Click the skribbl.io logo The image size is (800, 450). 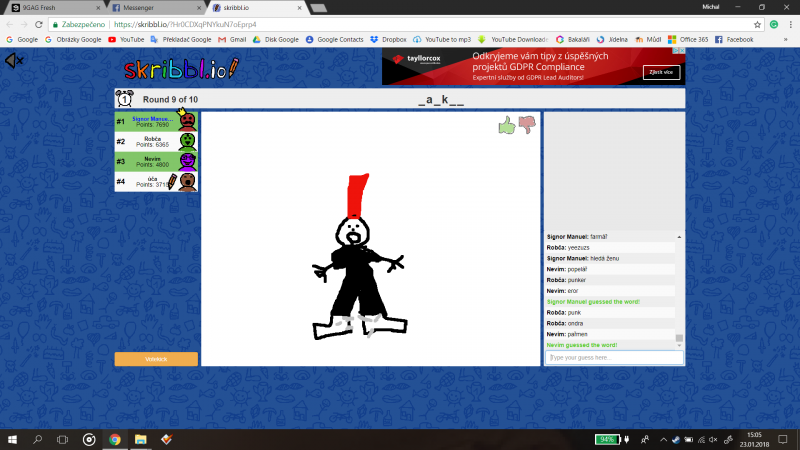181,68
